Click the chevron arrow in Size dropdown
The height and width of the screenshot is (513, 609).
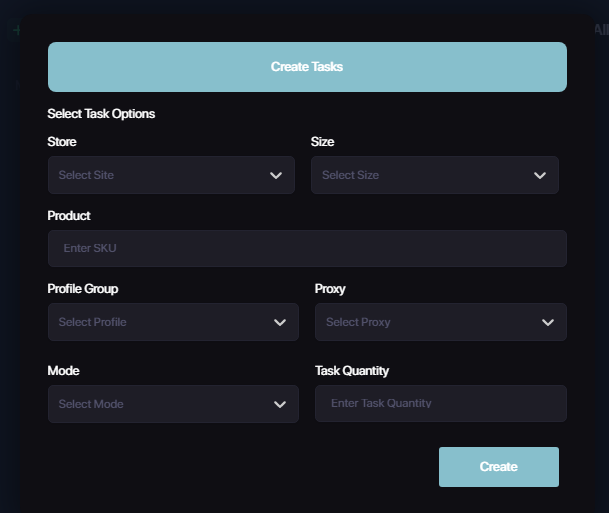pyautogui.click(x=540, y=175)
